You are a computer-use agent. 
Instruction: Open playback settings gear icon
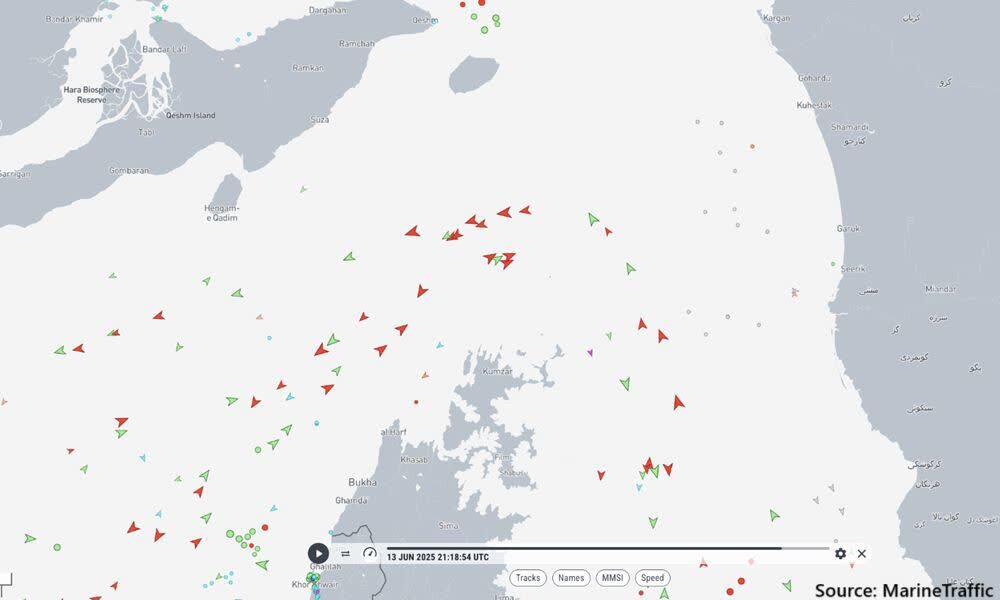(x=840, y=554)
